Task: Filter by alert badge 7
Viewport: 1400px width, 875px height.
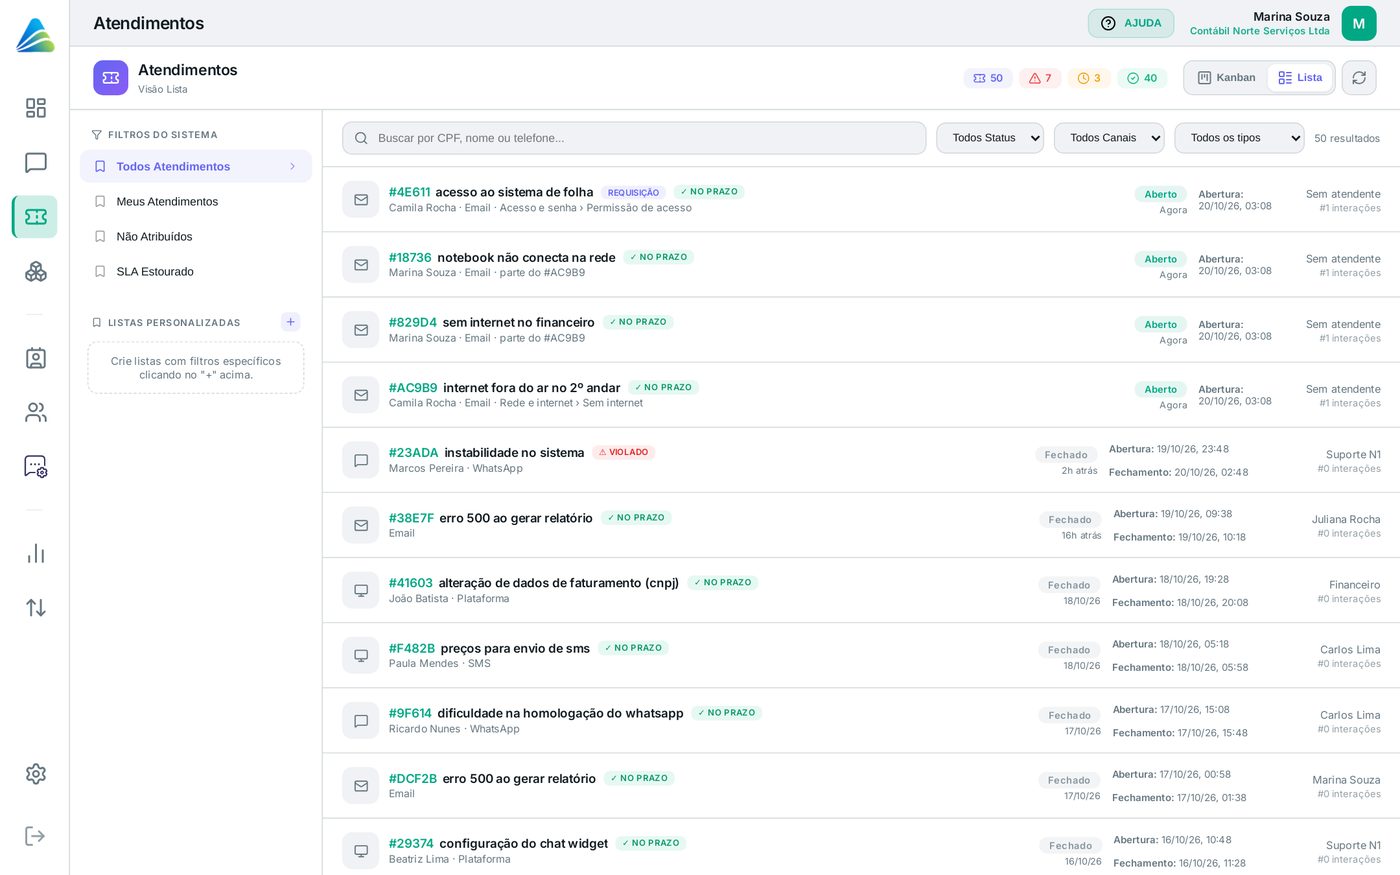Action: [1040, 78]
